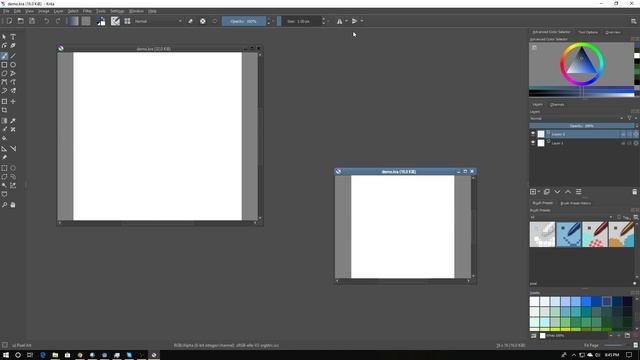
Task: Open the Filter menu
Action: [x=87, y=11]
